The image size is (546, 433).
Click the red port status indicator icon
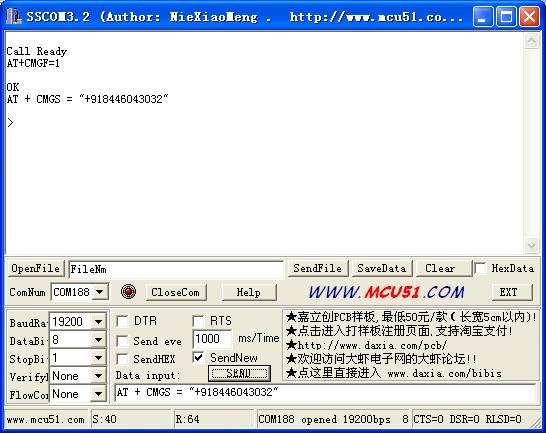128,292
